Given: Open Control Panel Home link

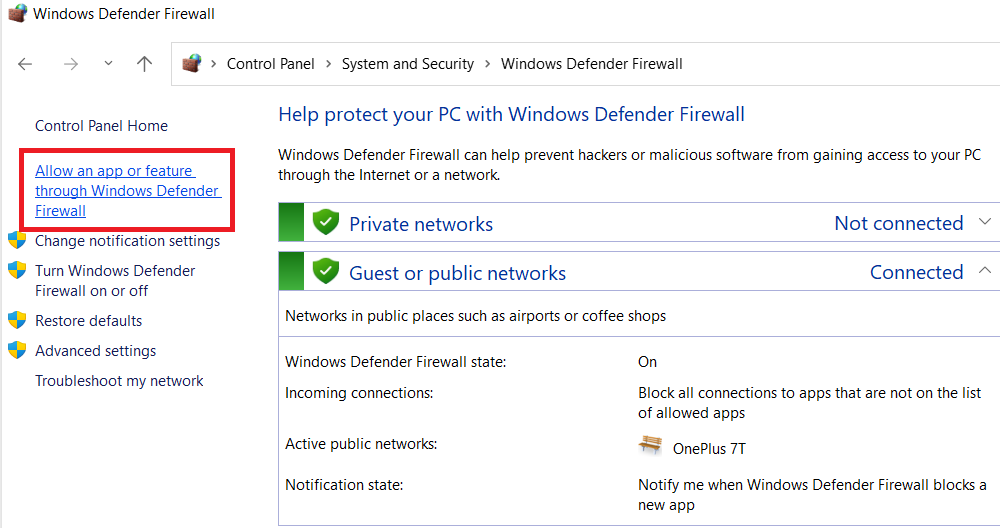Looking at the screenshot, I should tap(101, 126).
